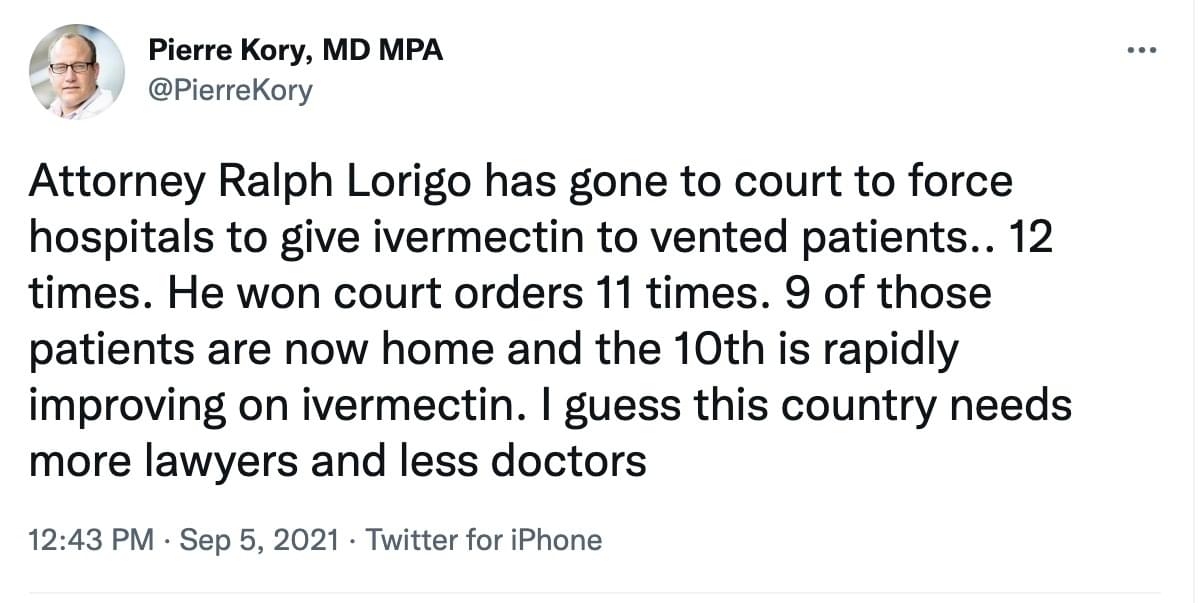Open the three-dot more options menu
Screen dimensions: 1199x603
point(1143,51)
